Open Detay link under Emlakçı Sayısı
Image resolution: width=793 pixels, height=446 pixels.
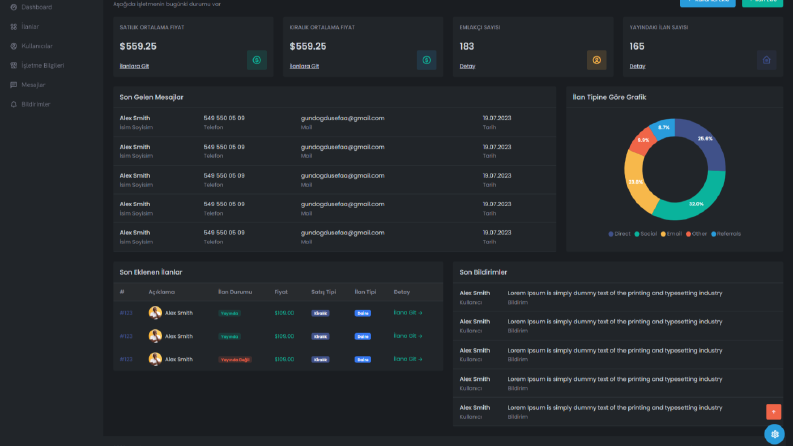point(467,66)
